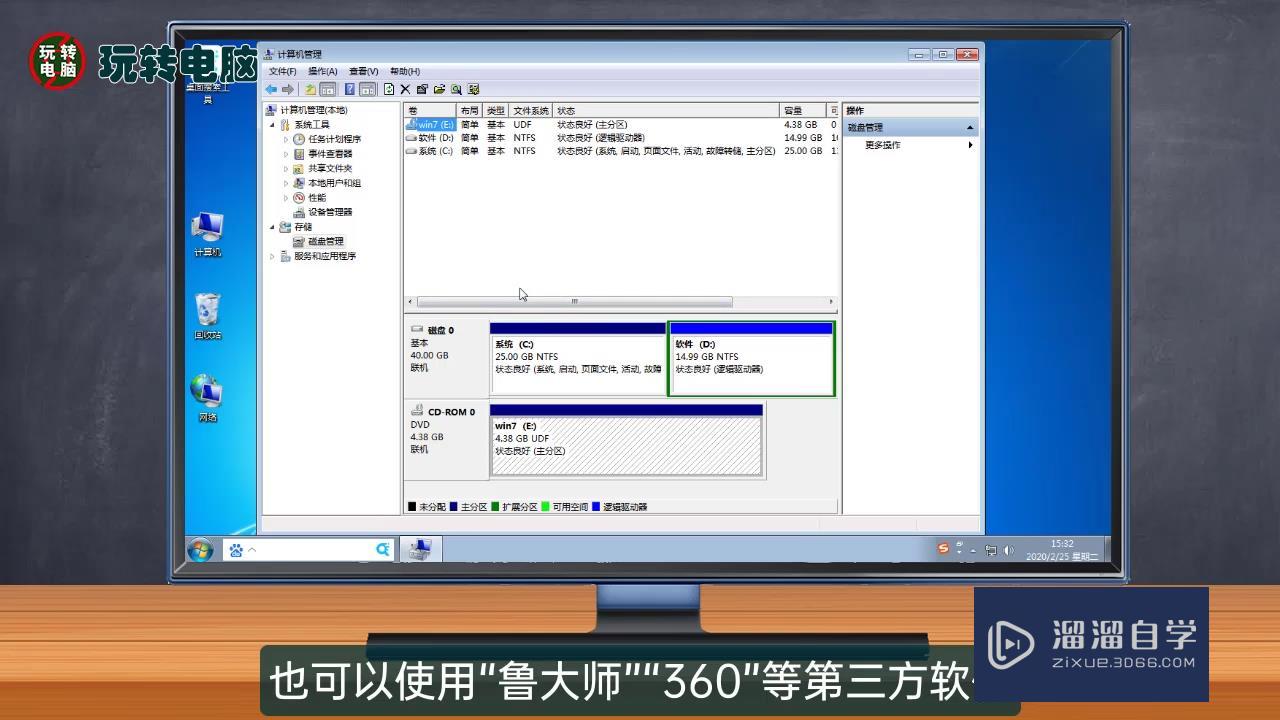The height and width of the screenshot is (720, 1280).
Task: Click the Help question-mark toolbar icon
Action: 349,89
